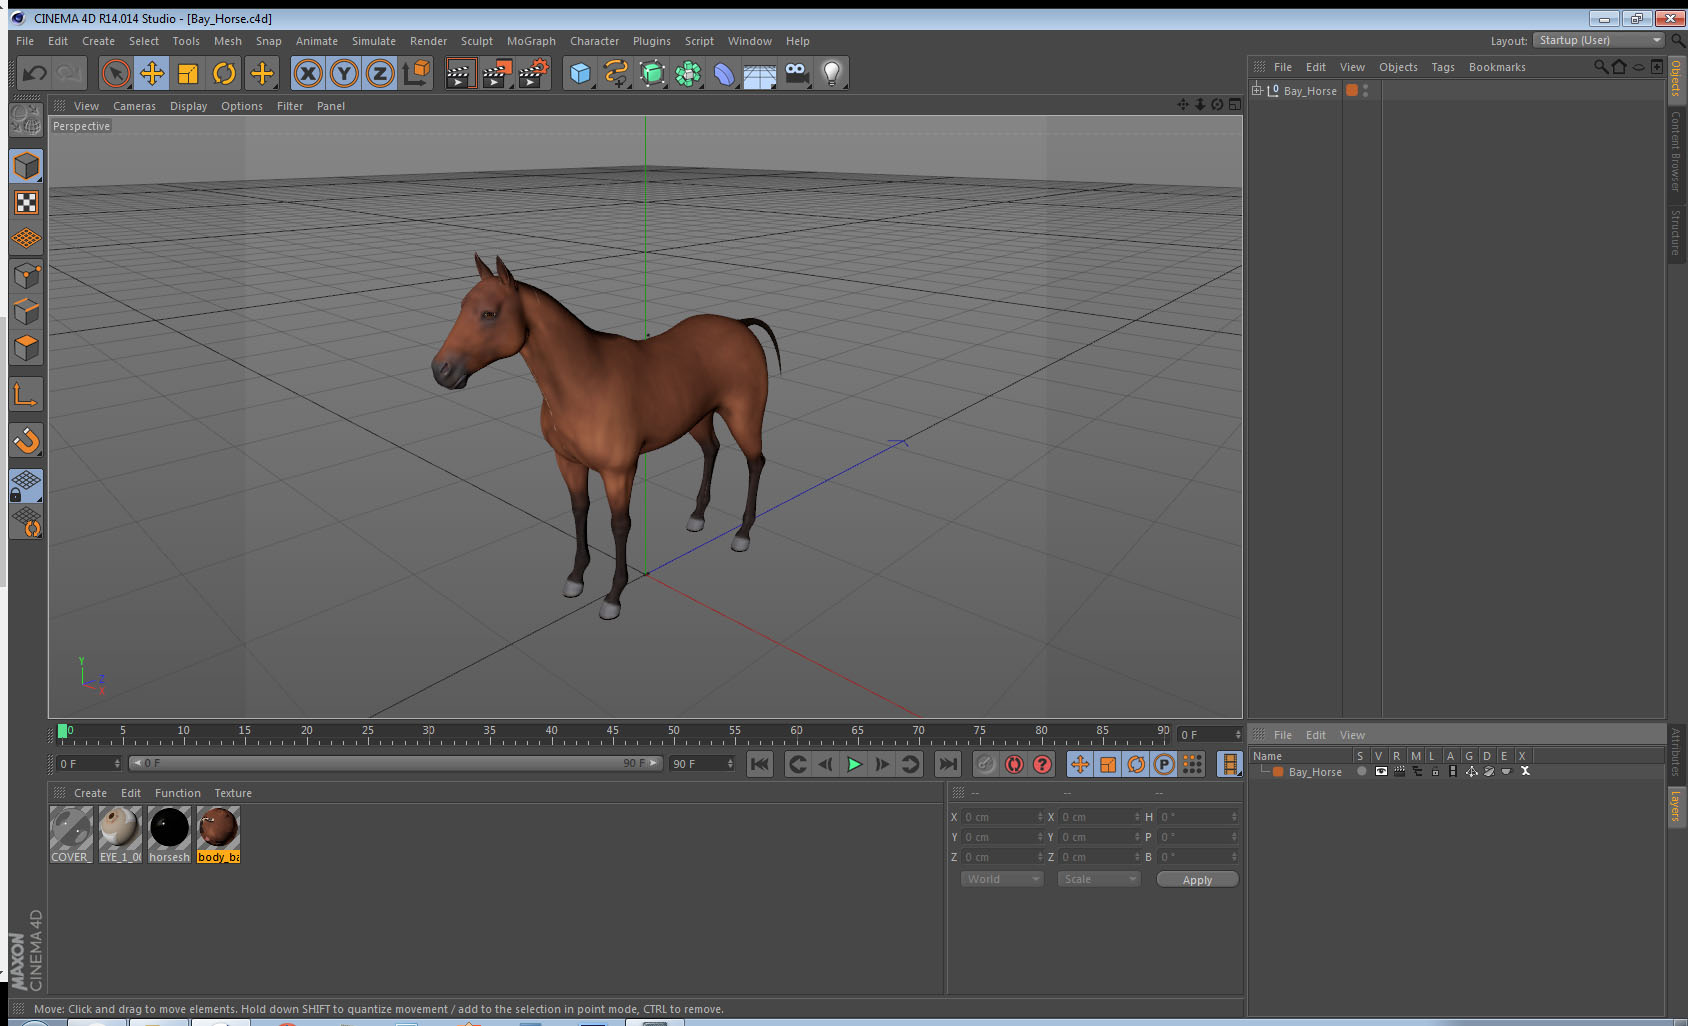Viewport: 1688px width, 1026px height.
Task: Add a camera object
Action: (x=796, y=73)
